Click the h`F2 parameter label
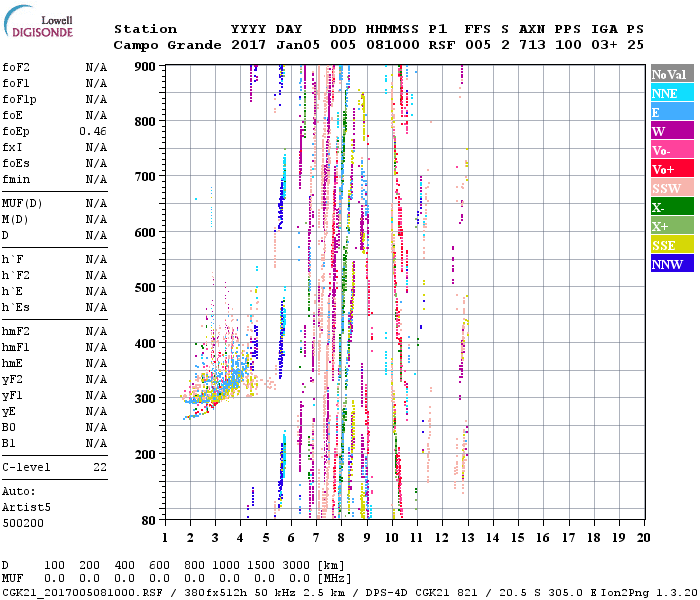Image resolution: width=700 pixels, height=600 pixels. pos(16,275)
